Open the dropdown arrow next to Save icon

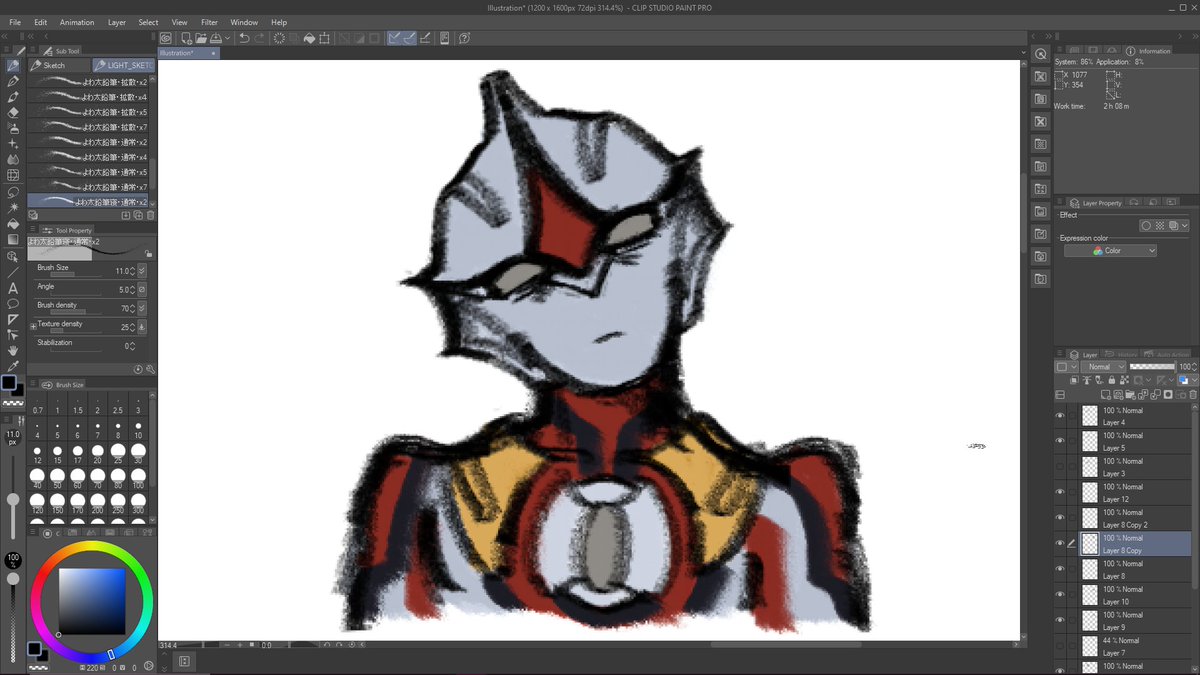[229, 38]
